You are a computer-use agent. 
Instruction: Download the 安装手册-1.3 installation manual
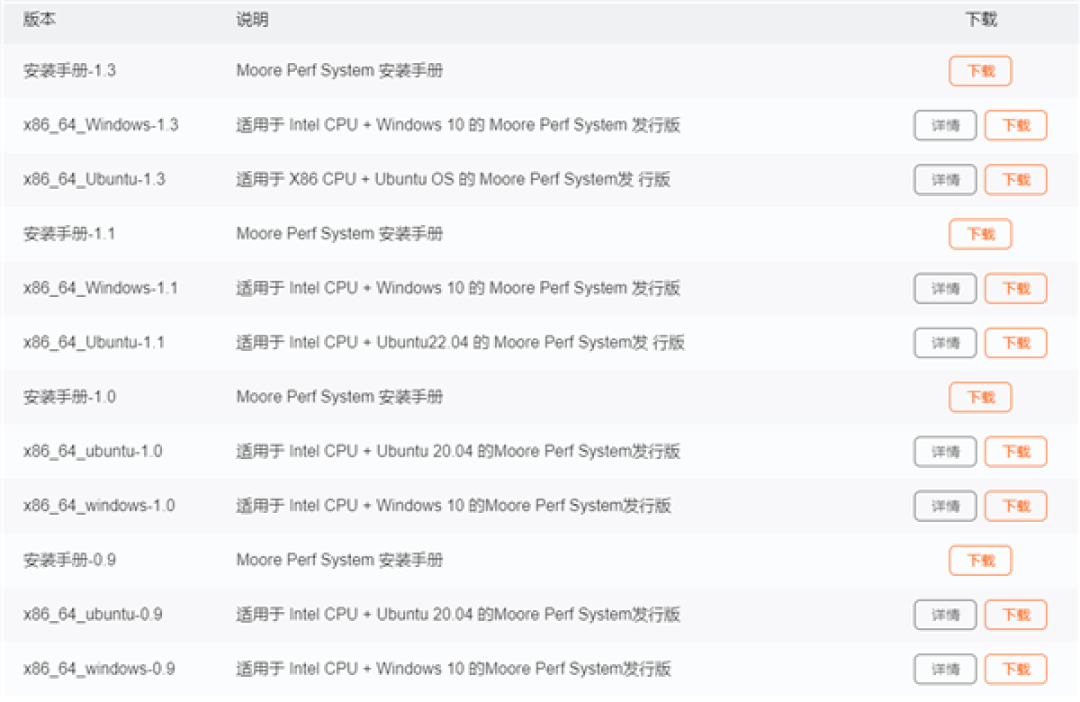(x=980, y=70)
